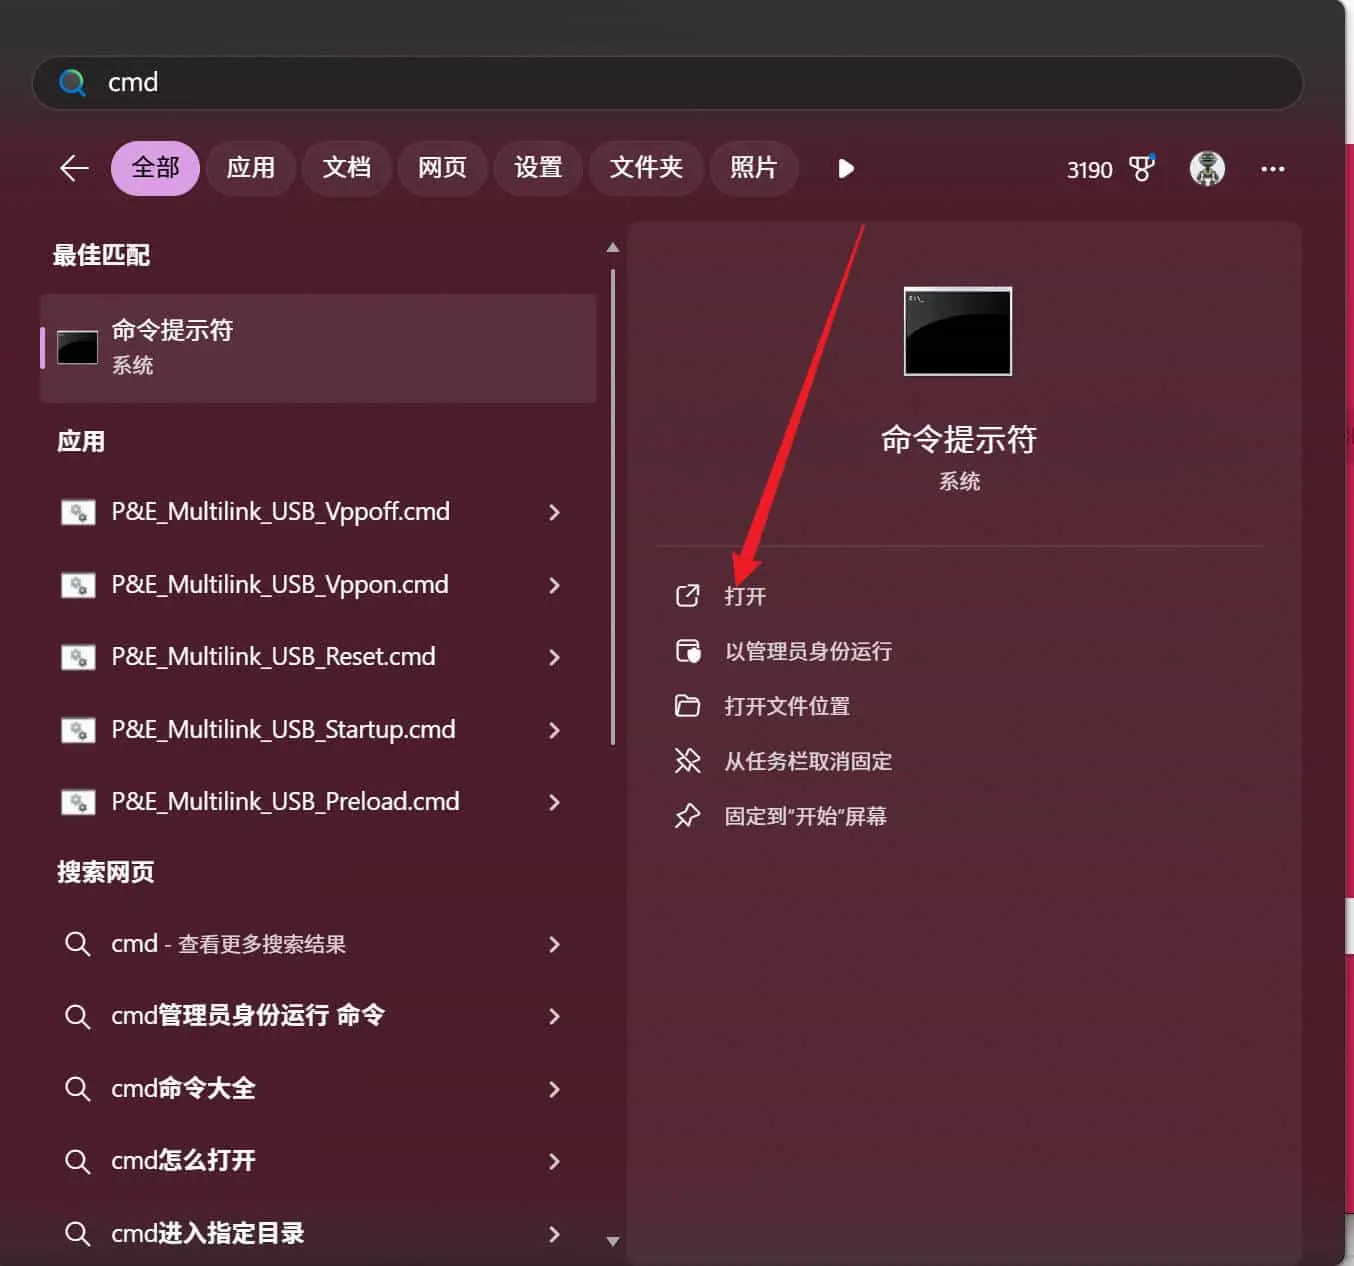This screenshot has height=1266, width=1354.
Task: Click the Vppon.cmd file icon
Action: tap(78, 585)
